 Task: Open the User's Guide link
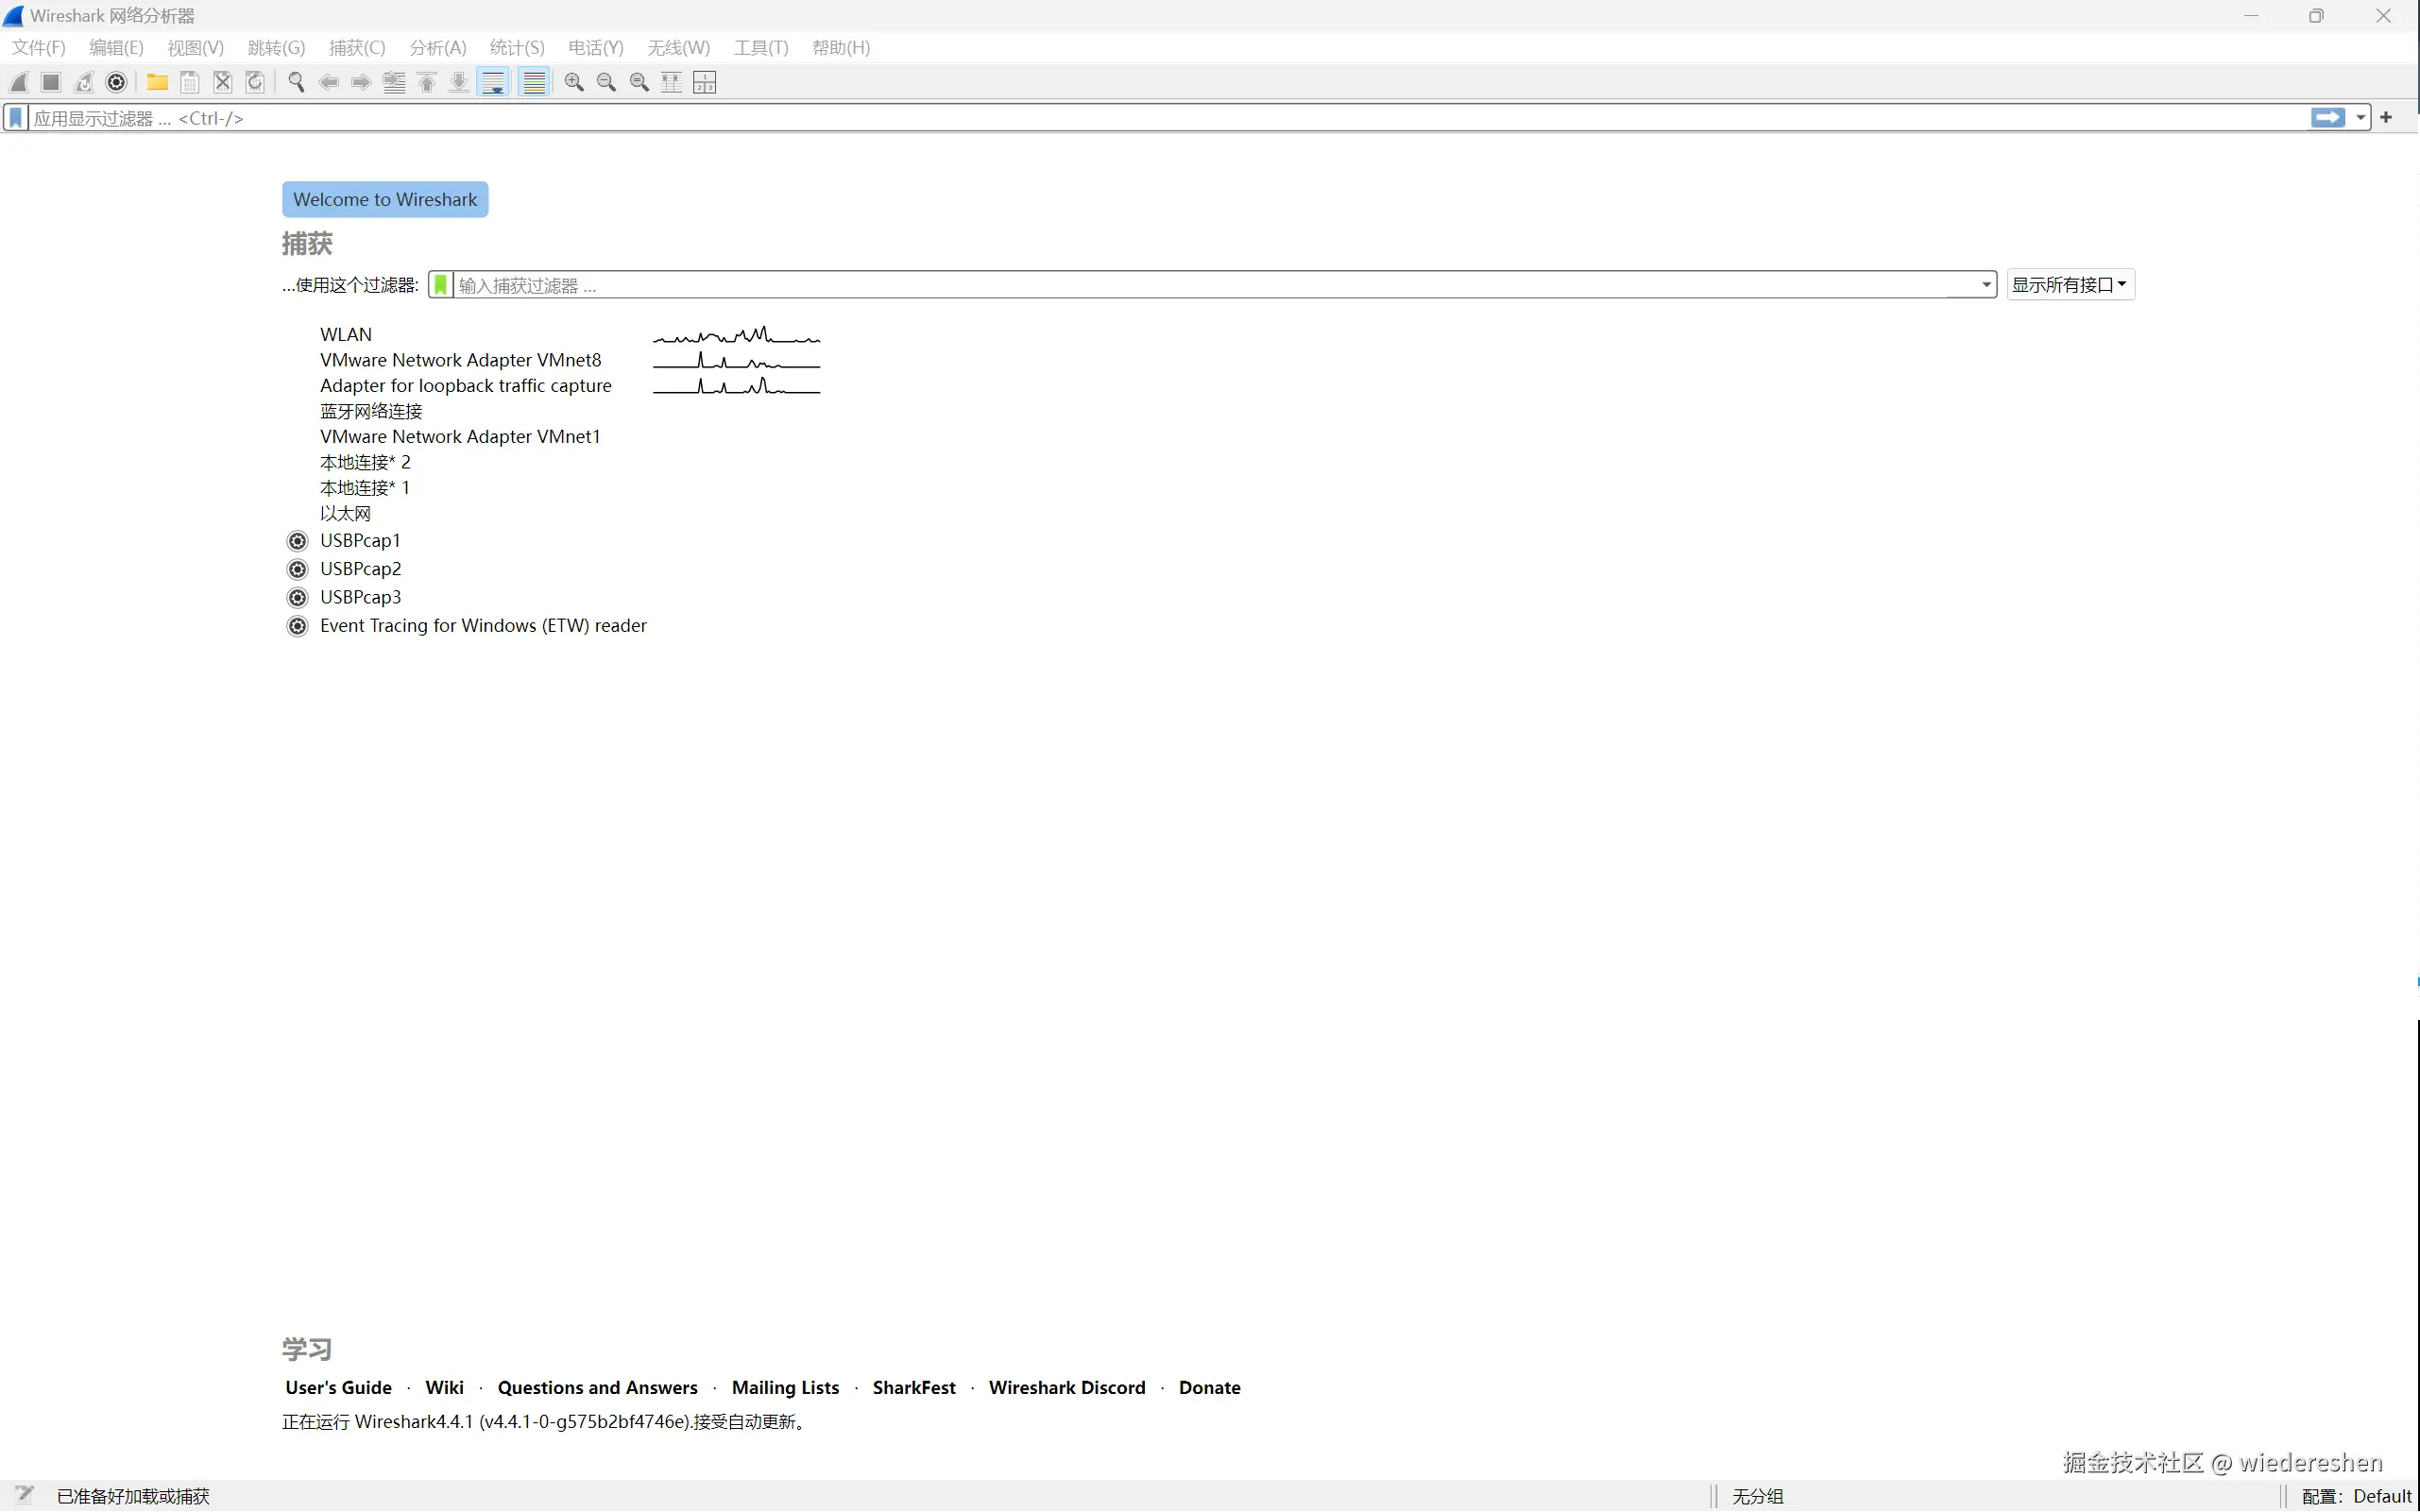(x=338, y=1387)
